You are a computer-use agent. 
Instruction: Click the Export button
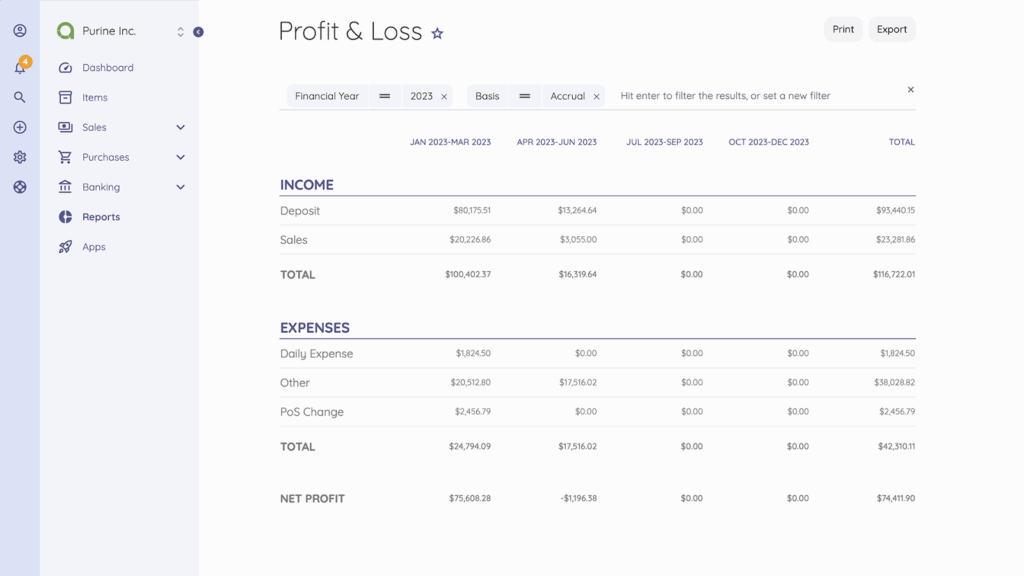click(x=891, y=30)
